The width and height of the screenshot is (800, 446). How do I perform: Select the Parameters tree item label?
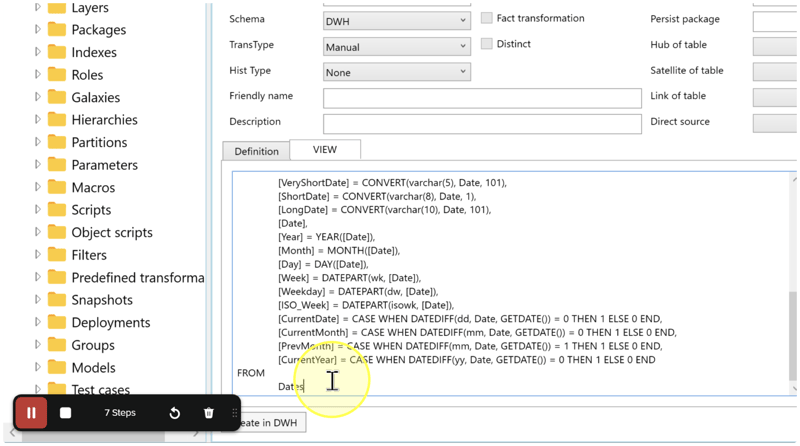tap(105, 164)
